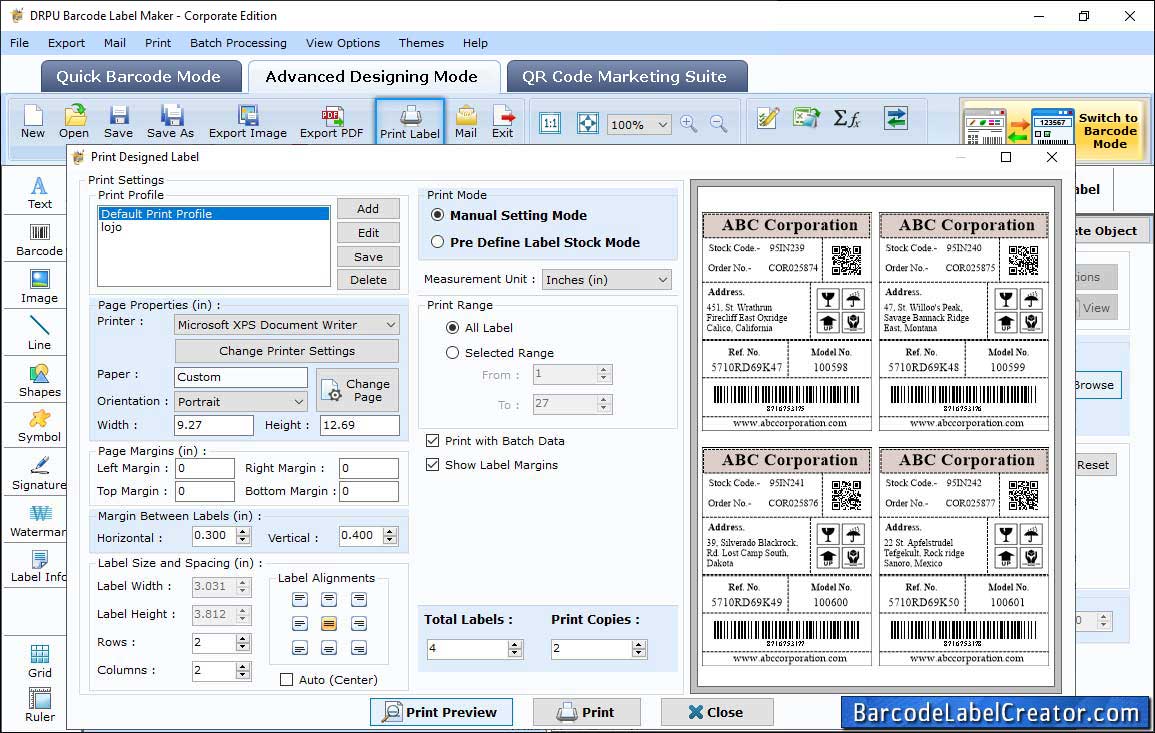The height and width of the screenshot is (733, 1155).
Task: Select the Image tool in sidebar
Action: point(39,287)
